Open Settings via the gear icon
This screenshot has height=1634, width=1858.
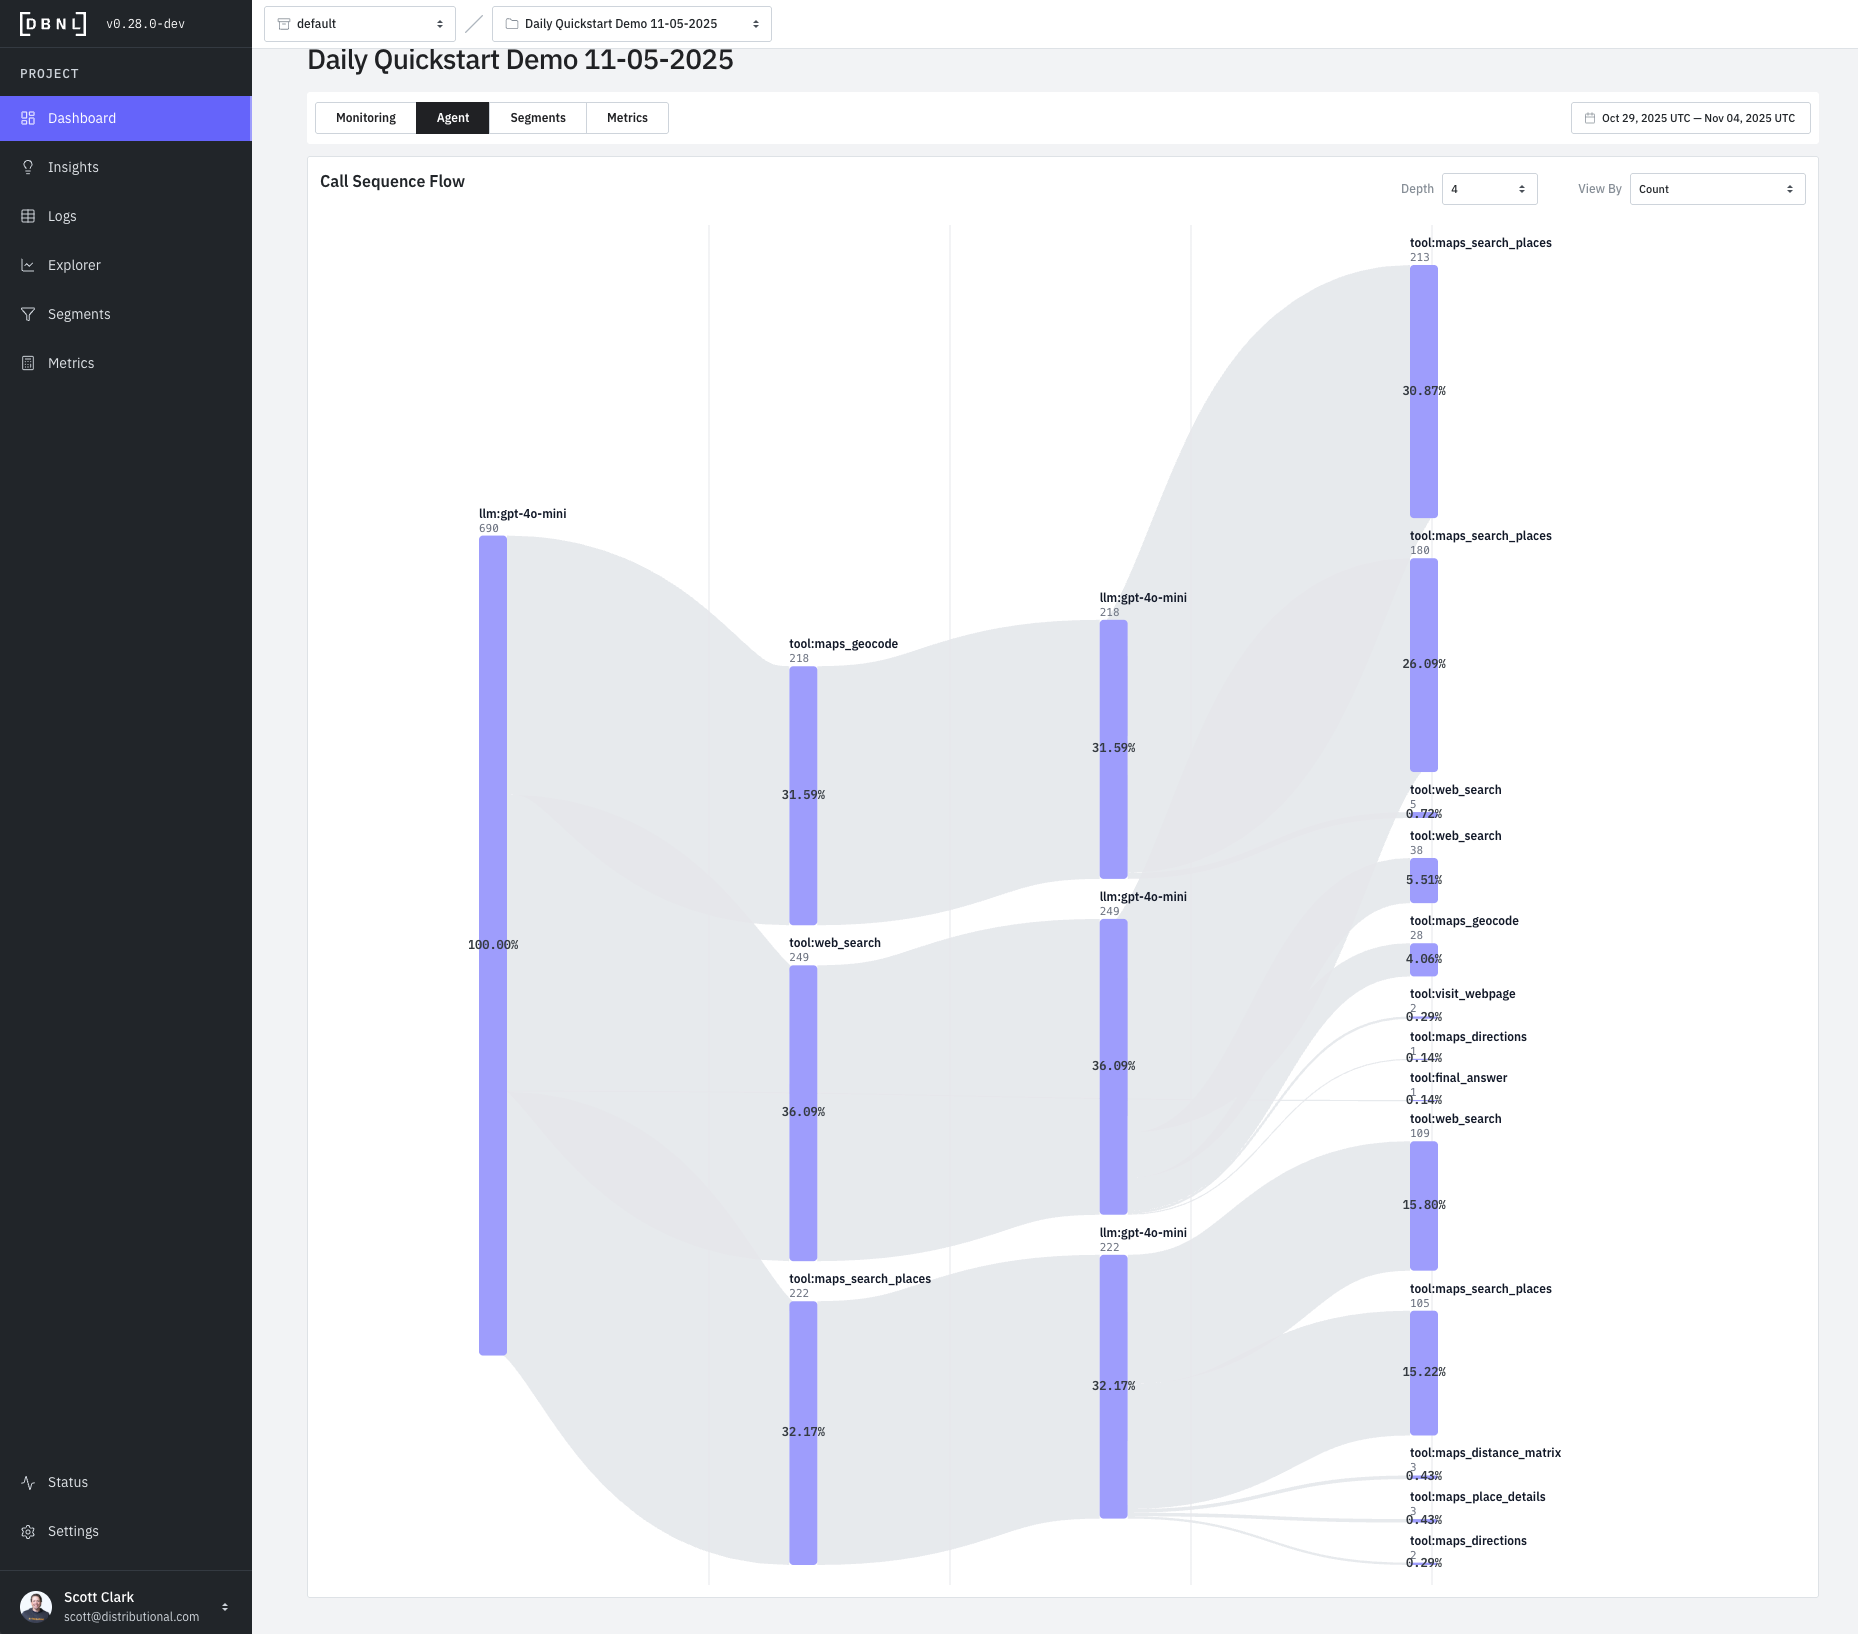pos(28,1531)
